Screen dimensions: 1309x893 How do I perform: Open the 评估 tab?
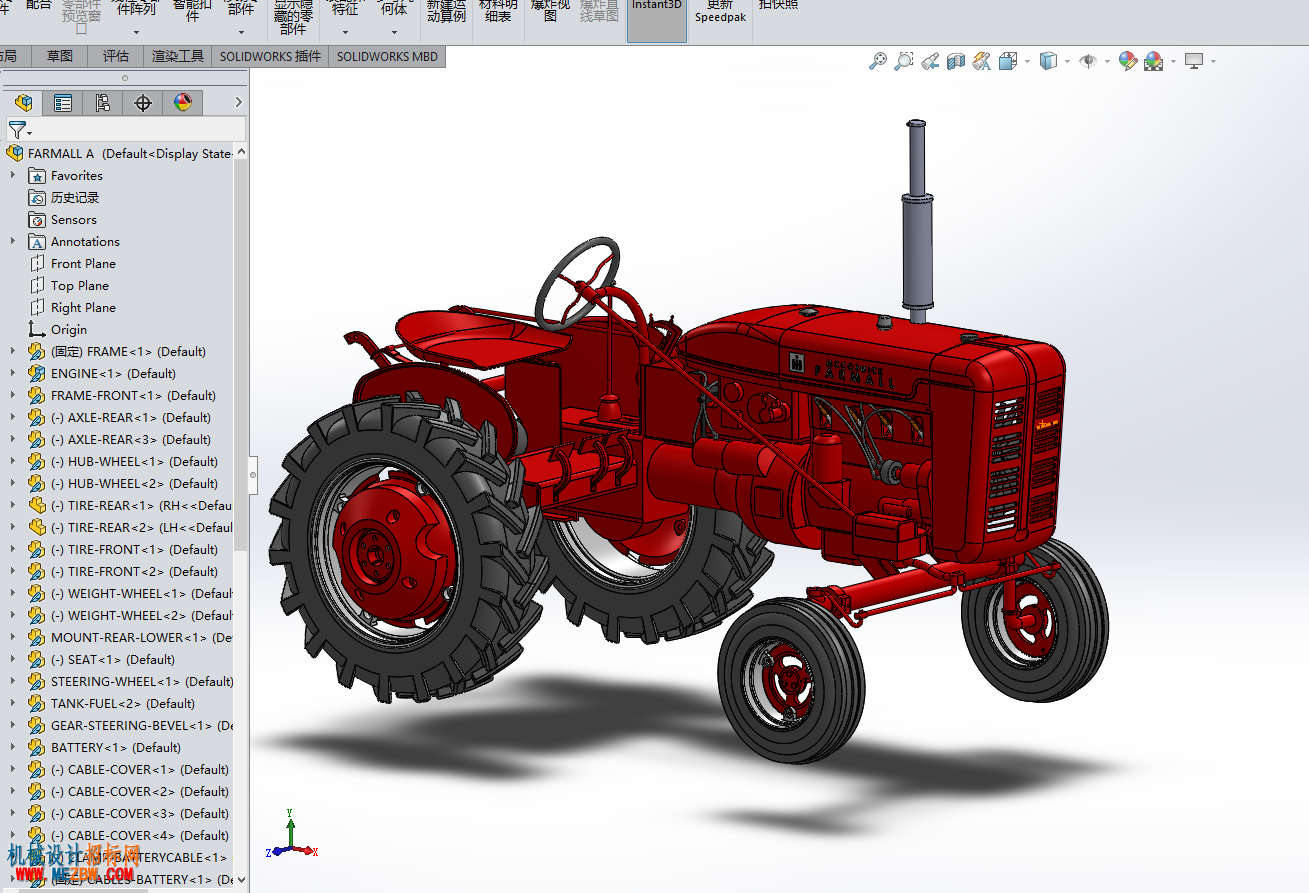tap(116, 56)
